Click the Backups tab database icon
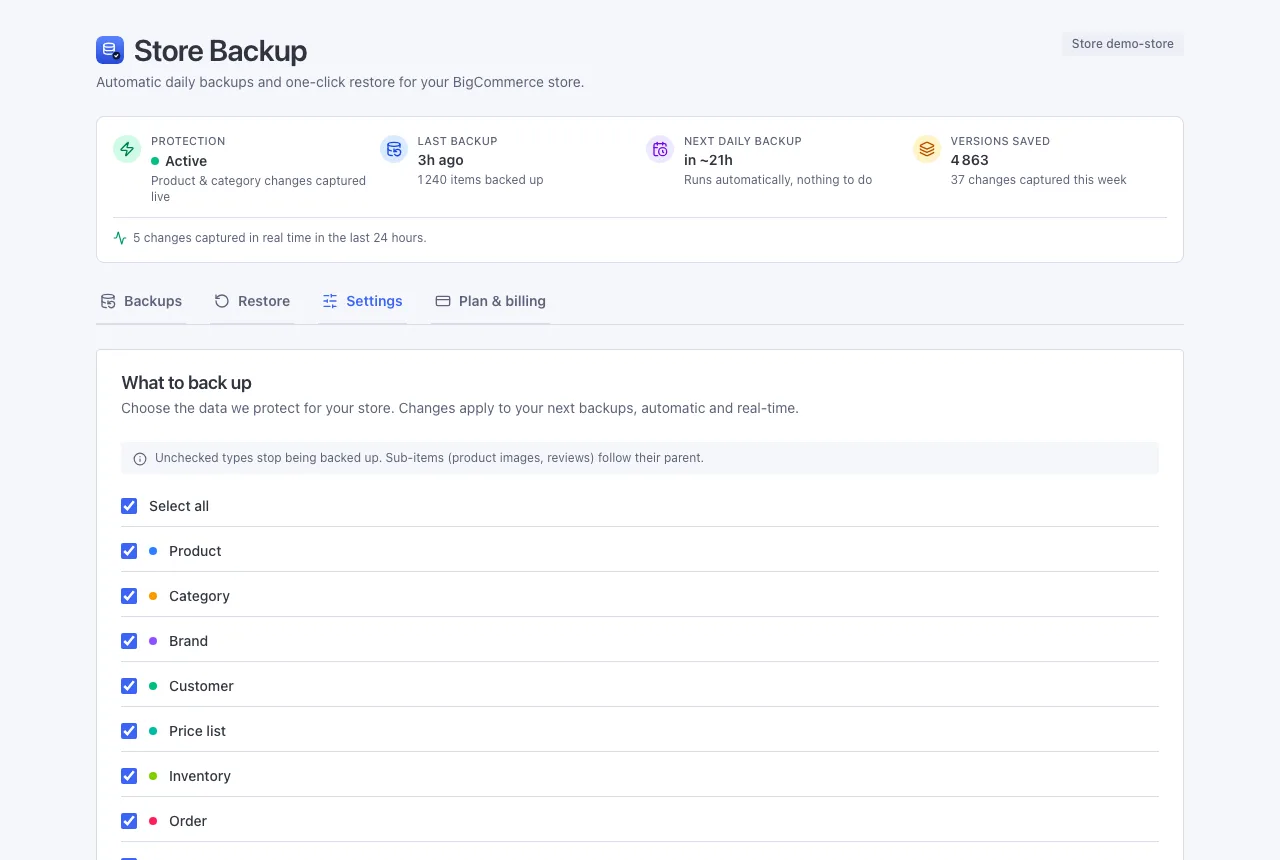This screenshot has height=860, width=1280. coord(108,301)
